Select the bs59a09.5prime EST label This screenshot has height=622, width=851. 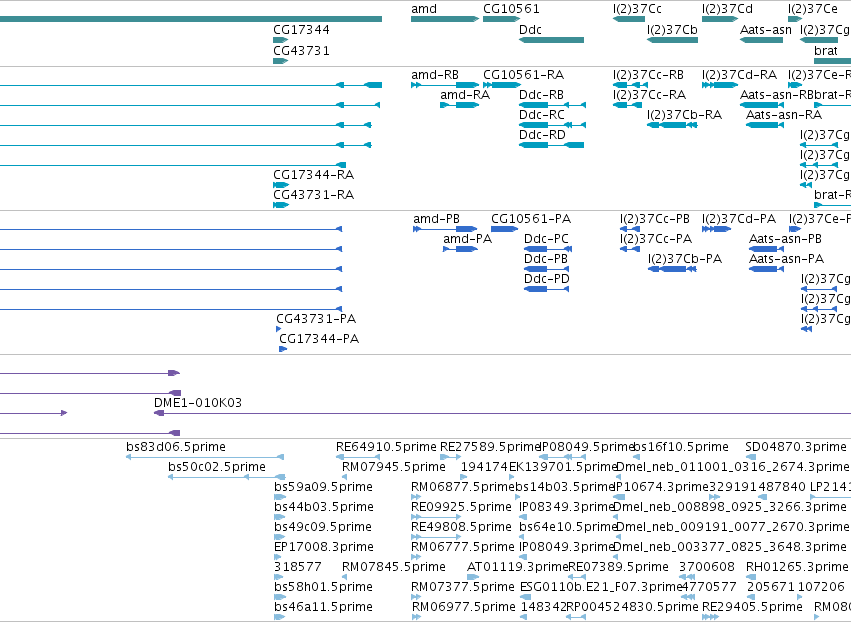point(323,487)
